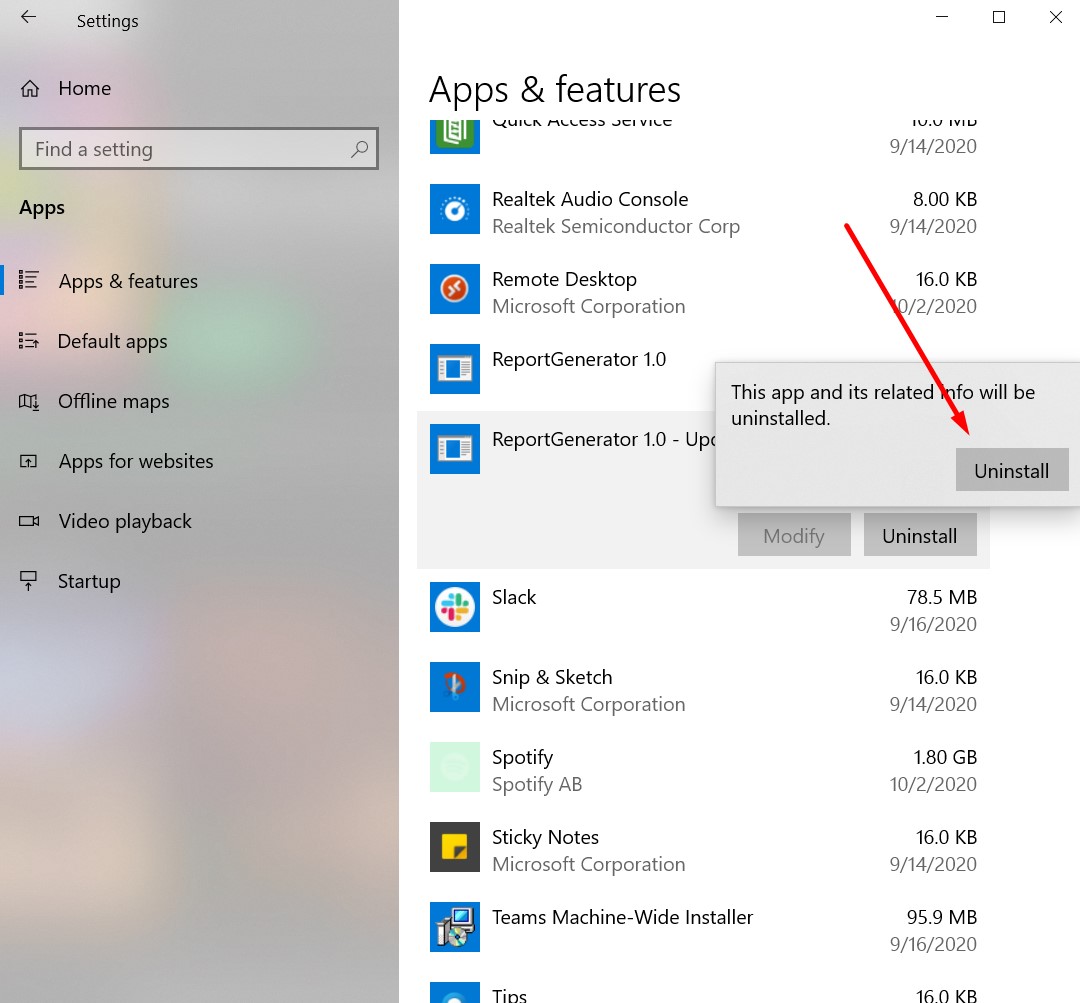Select the Slack app icon
The width and height of the screenshot is (1080, 1003).
(x=455, y=607)
